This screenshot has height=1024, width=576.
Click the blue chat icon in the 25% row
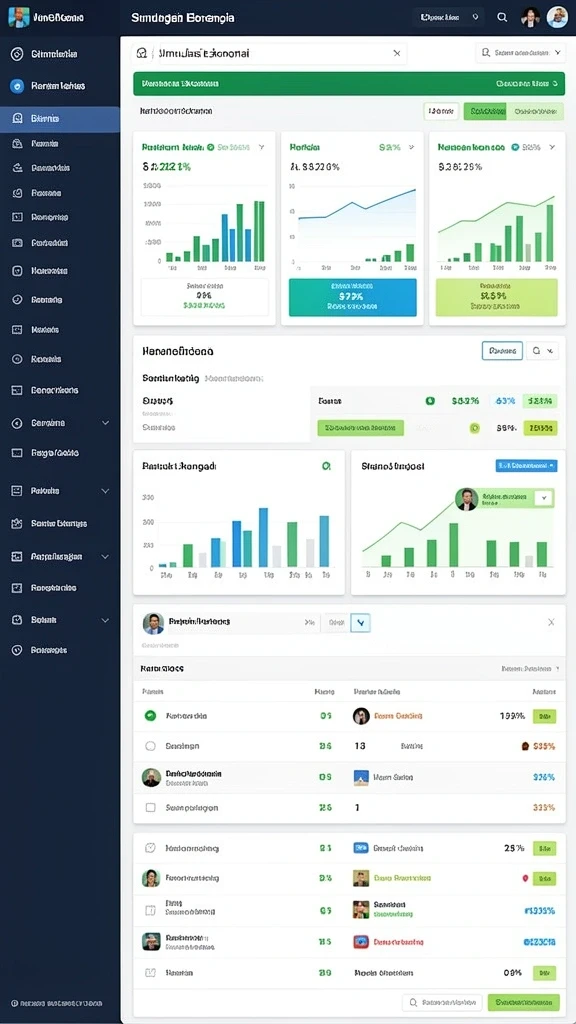(x=361, y=848)
